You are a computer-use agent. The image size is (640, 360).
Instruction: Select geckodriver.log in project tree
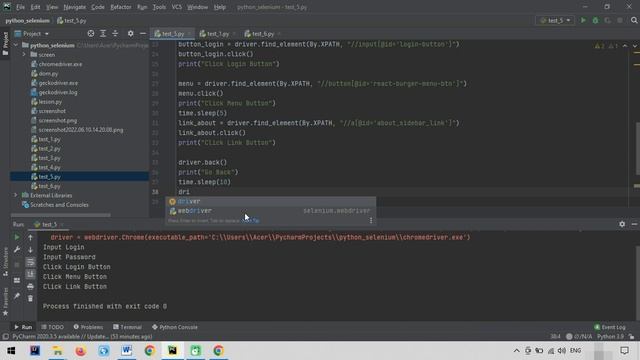pos(58,92)
